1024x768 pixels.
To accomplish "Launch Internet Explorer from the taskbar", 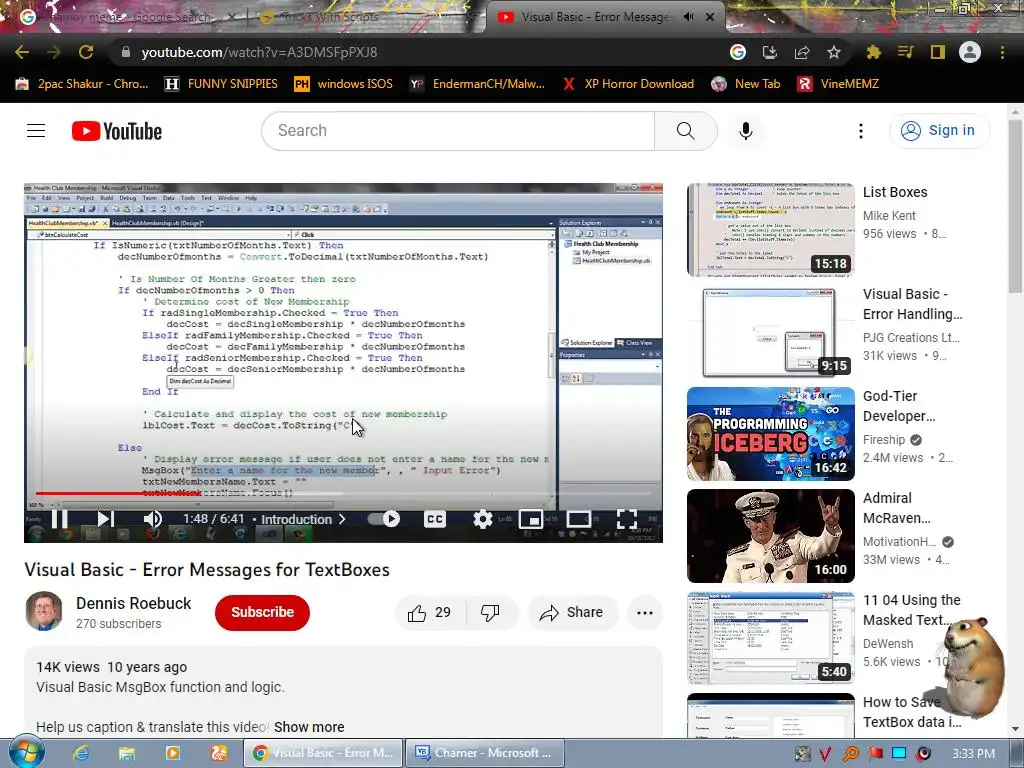I will tap(81, 753).
